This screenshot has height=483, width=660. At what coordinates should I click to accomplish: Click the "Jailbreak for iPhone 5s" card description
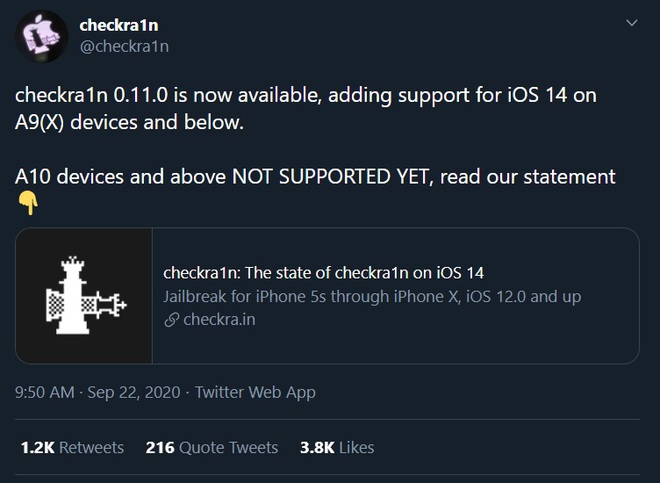371,297
